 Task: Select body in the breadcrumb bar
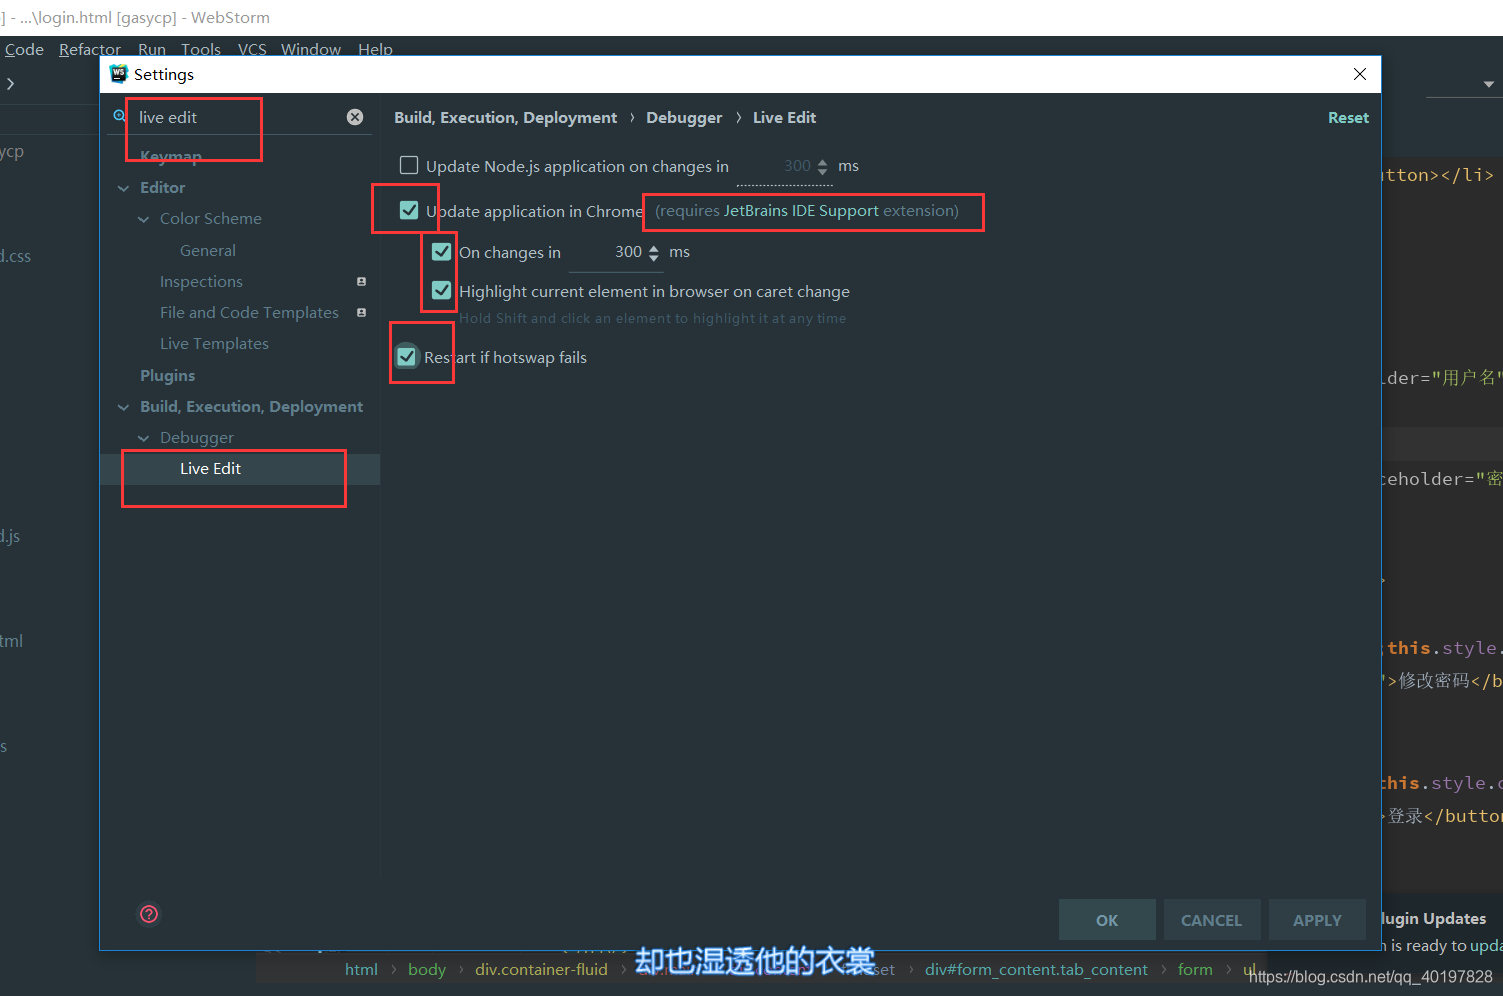click(427, 969)
